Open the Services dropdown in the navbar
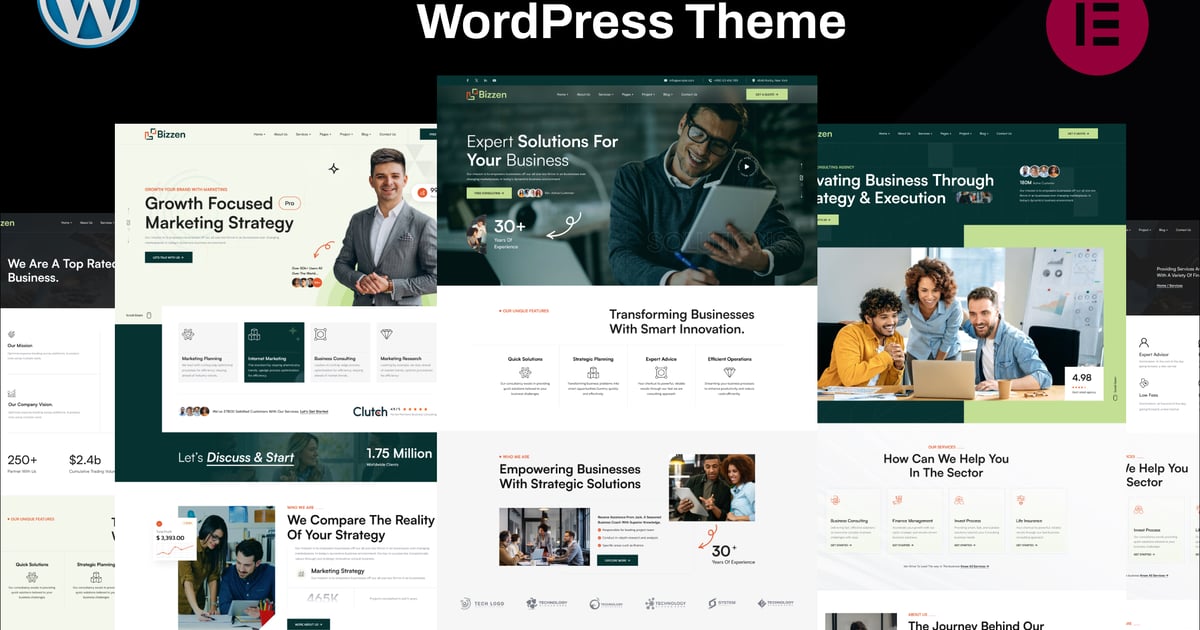This screenshot has width=1200, height=630. click(x=605, y=94)
